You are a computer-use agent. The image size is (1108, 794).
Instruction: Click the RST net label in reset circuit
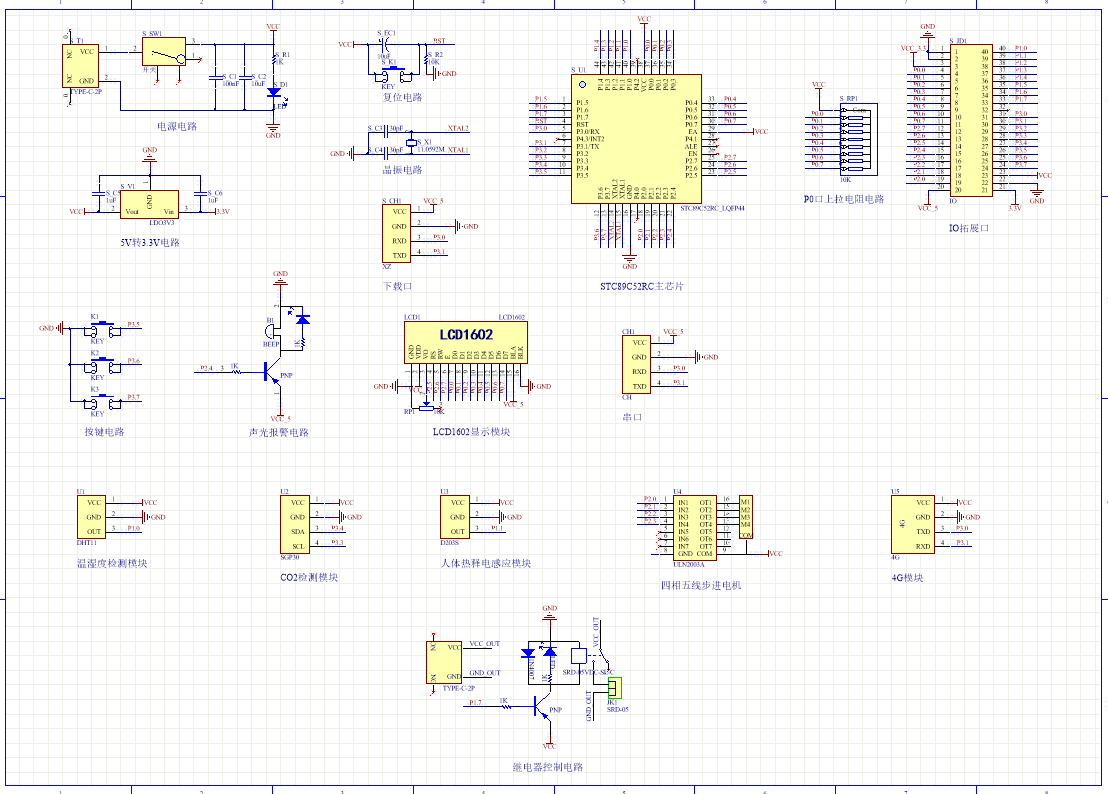[x=439, y=41]
